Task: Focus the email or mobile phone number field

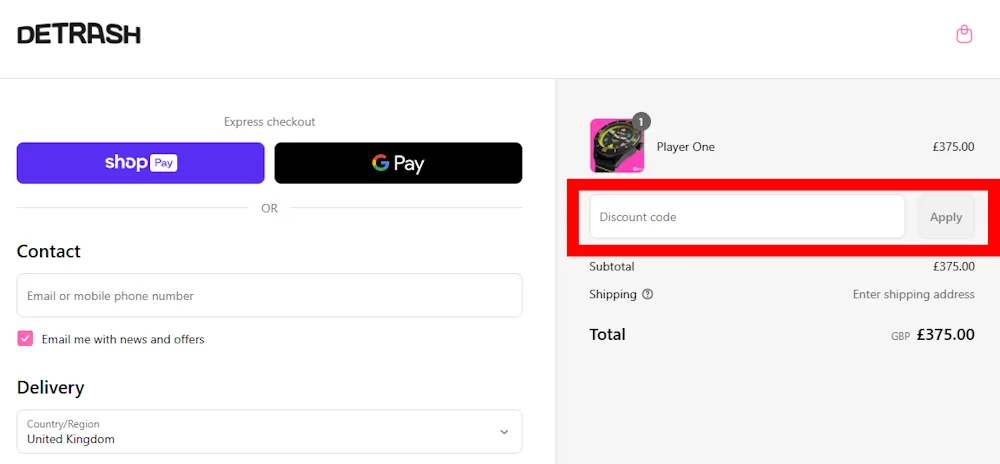Action: (x=269, y=296)
